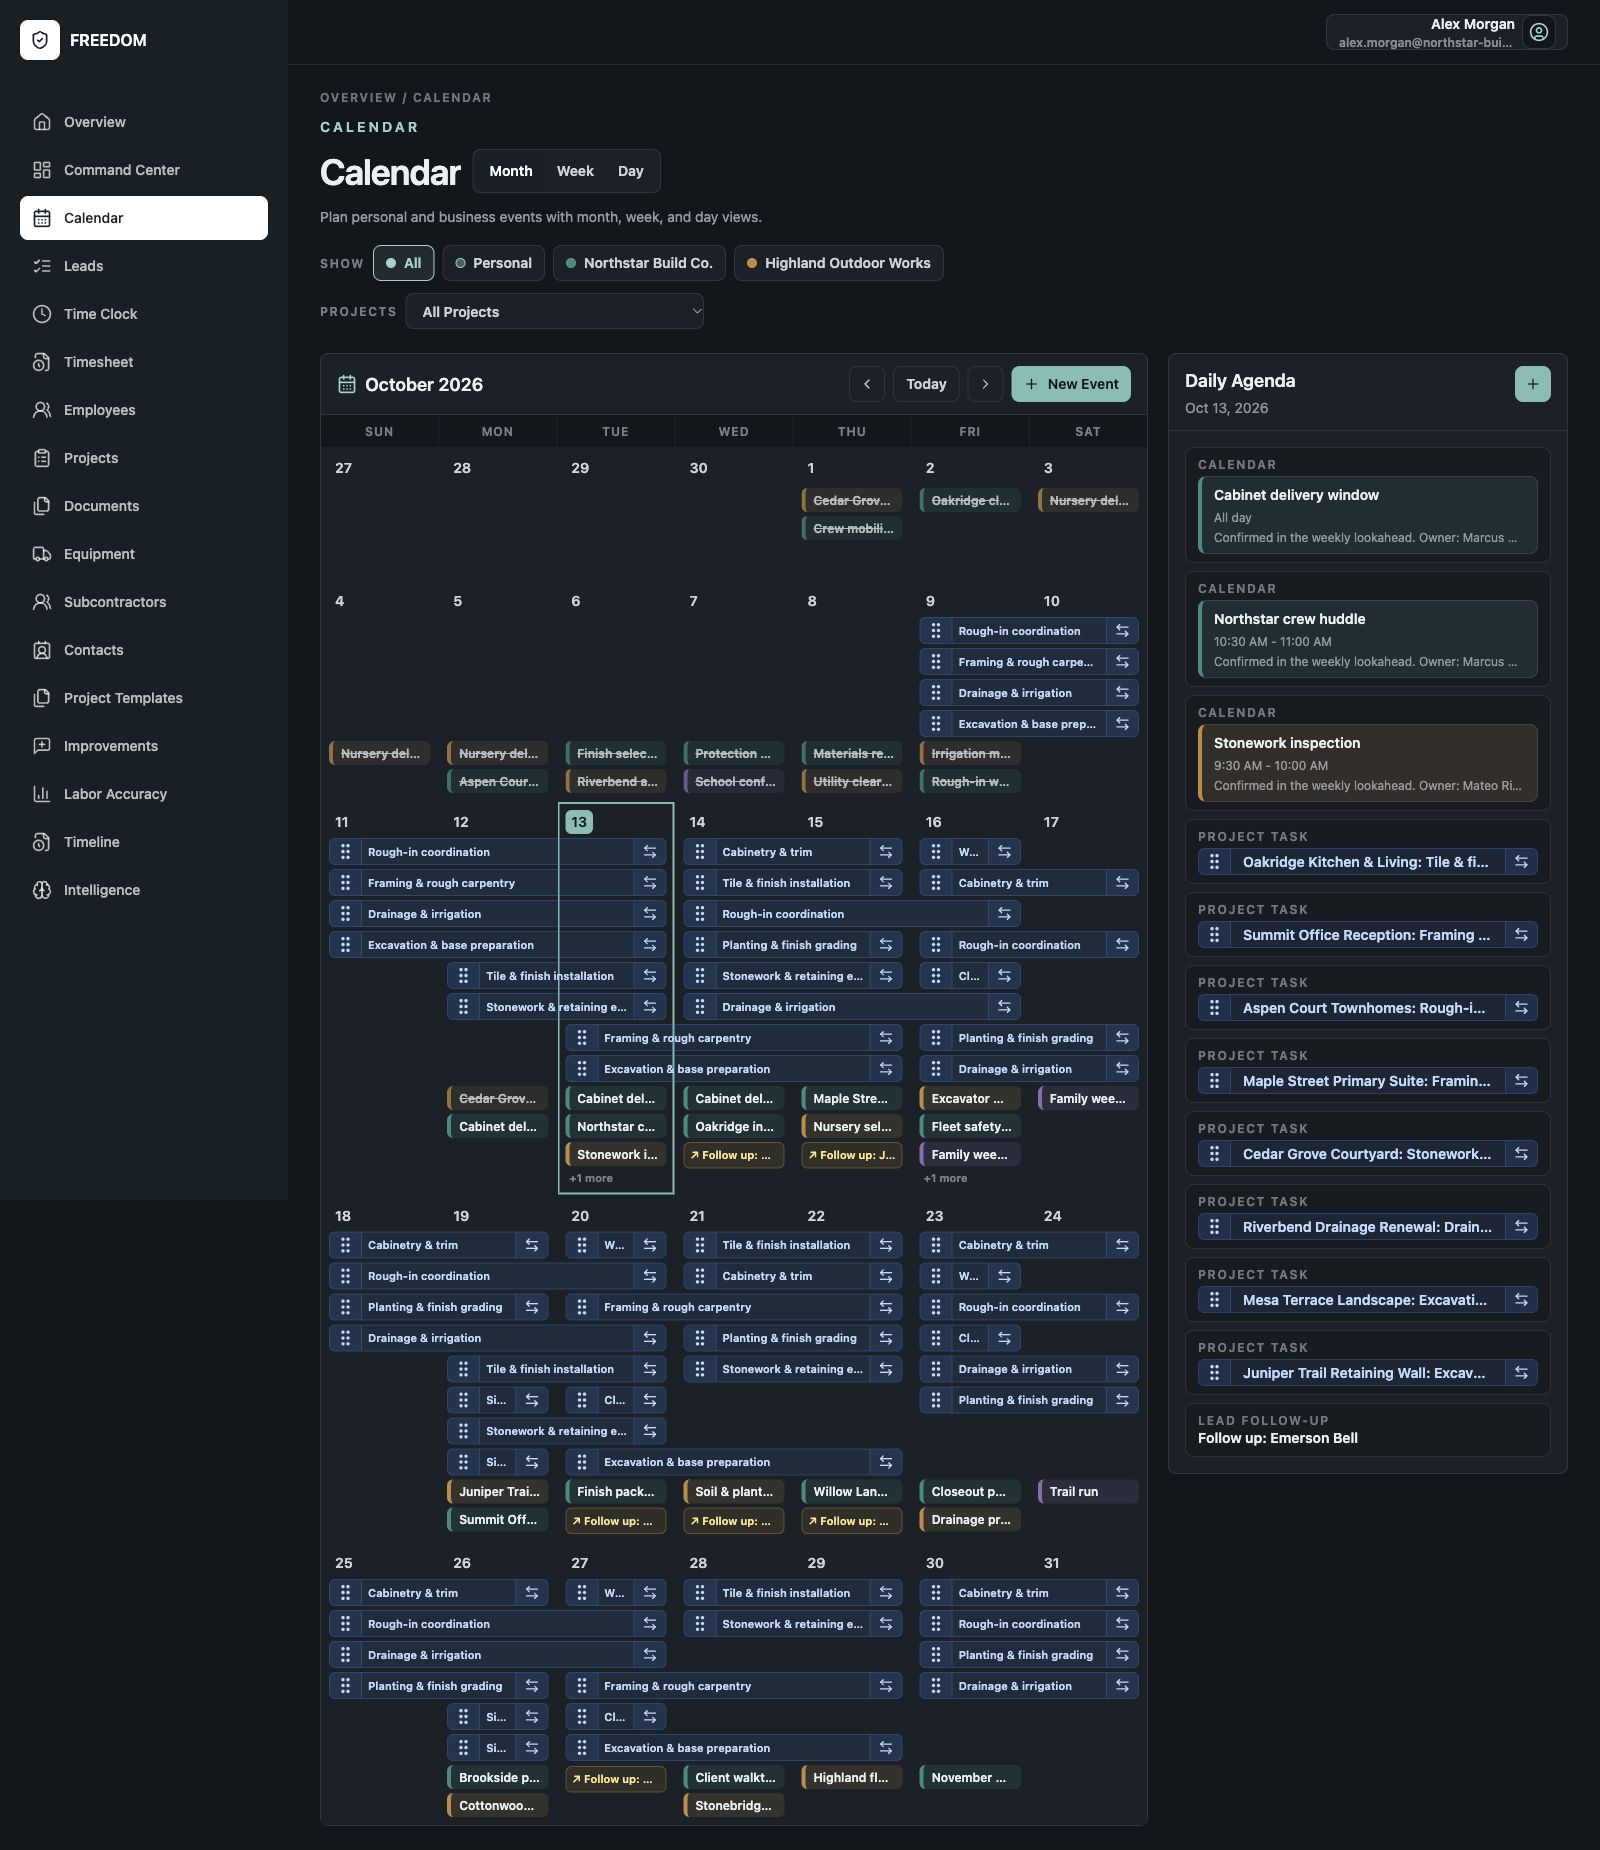
Task: Open Labor Accuracy chart icon
Action: 42,794
